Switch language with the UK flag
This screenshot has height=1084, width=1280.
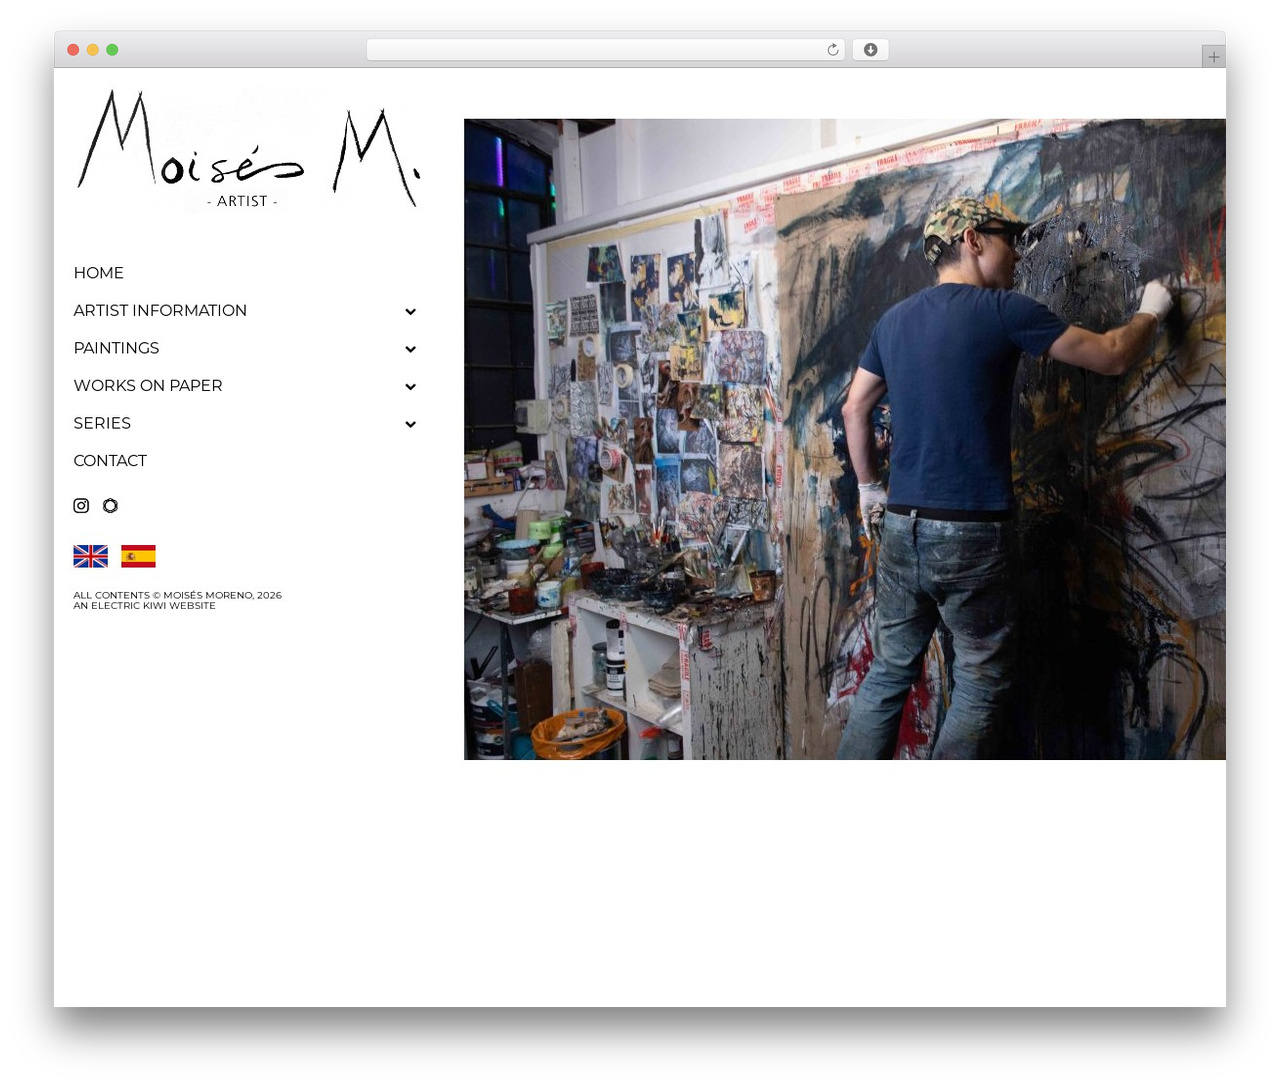tap(90, 556)
